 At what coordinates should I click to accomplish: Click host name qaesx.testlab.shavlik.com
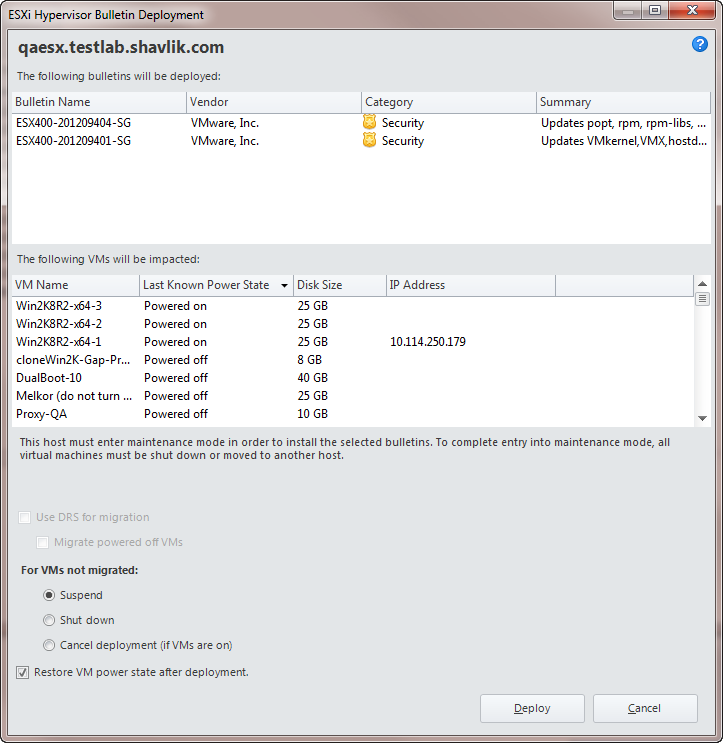click(x=121, y=47)
